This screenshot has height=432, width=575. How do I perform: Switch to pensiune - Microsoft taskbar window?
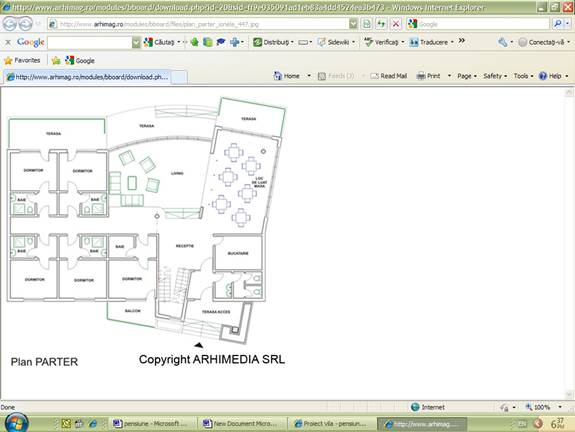coord(151,424)
